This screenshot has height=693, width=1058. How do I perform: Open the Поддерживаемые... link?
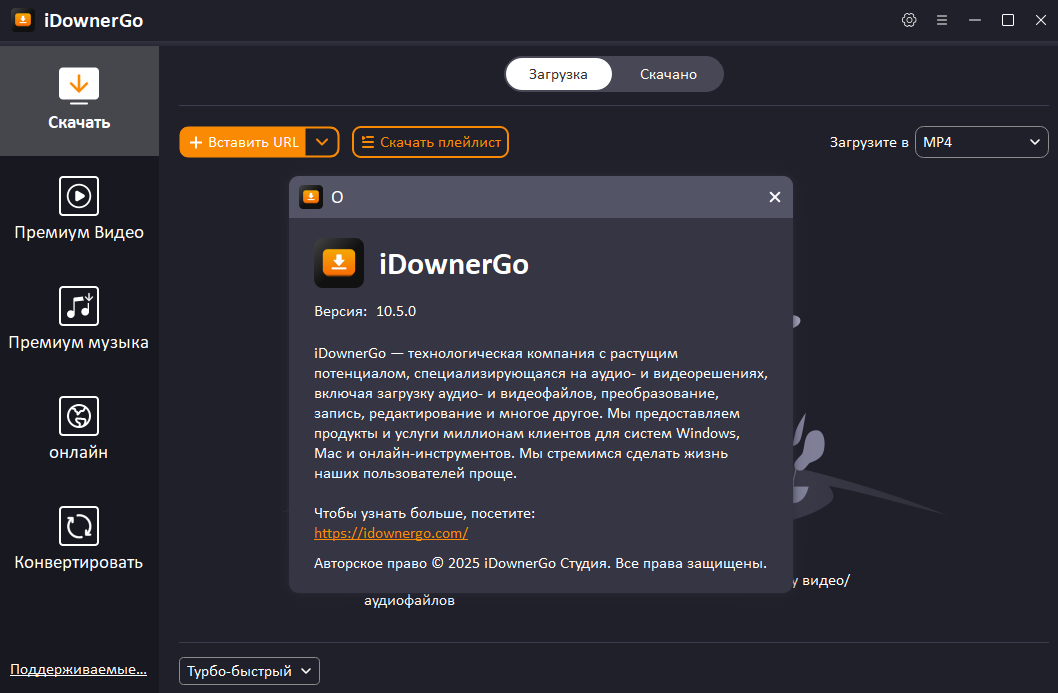click(78, 669)
